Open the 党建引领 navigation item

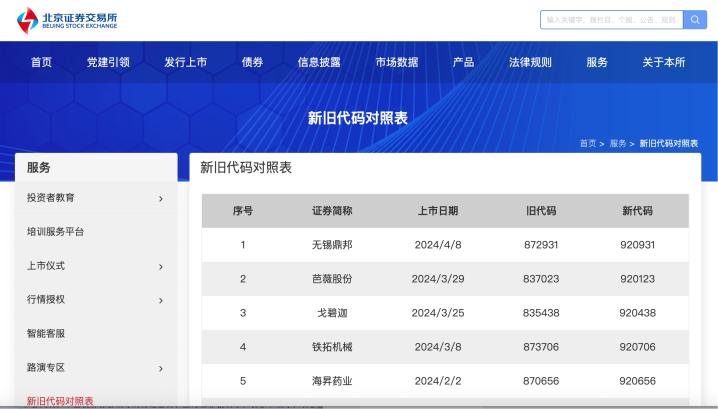tap(108, 62)
